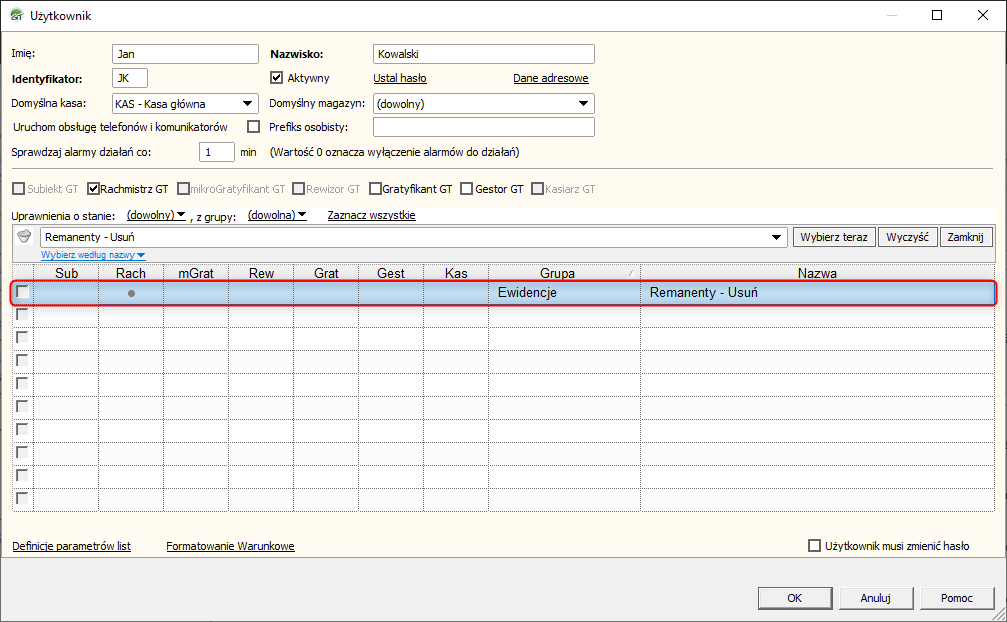Enable phone and messenger support checkbox

[254, 126]
